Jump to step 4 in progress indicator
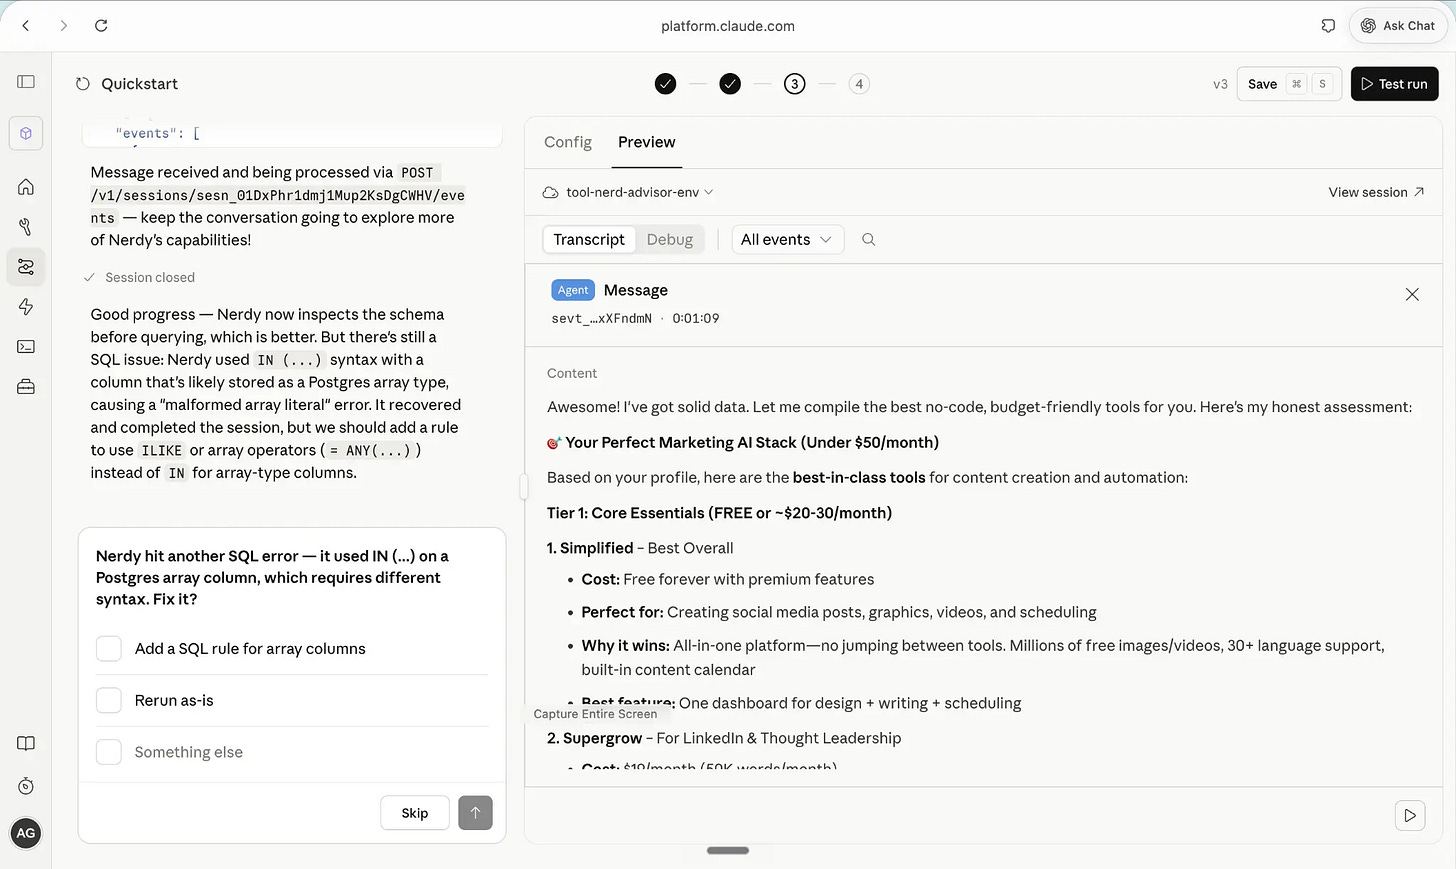Image resolution: width=1456 pixels, height=869 pixels. 859,84
